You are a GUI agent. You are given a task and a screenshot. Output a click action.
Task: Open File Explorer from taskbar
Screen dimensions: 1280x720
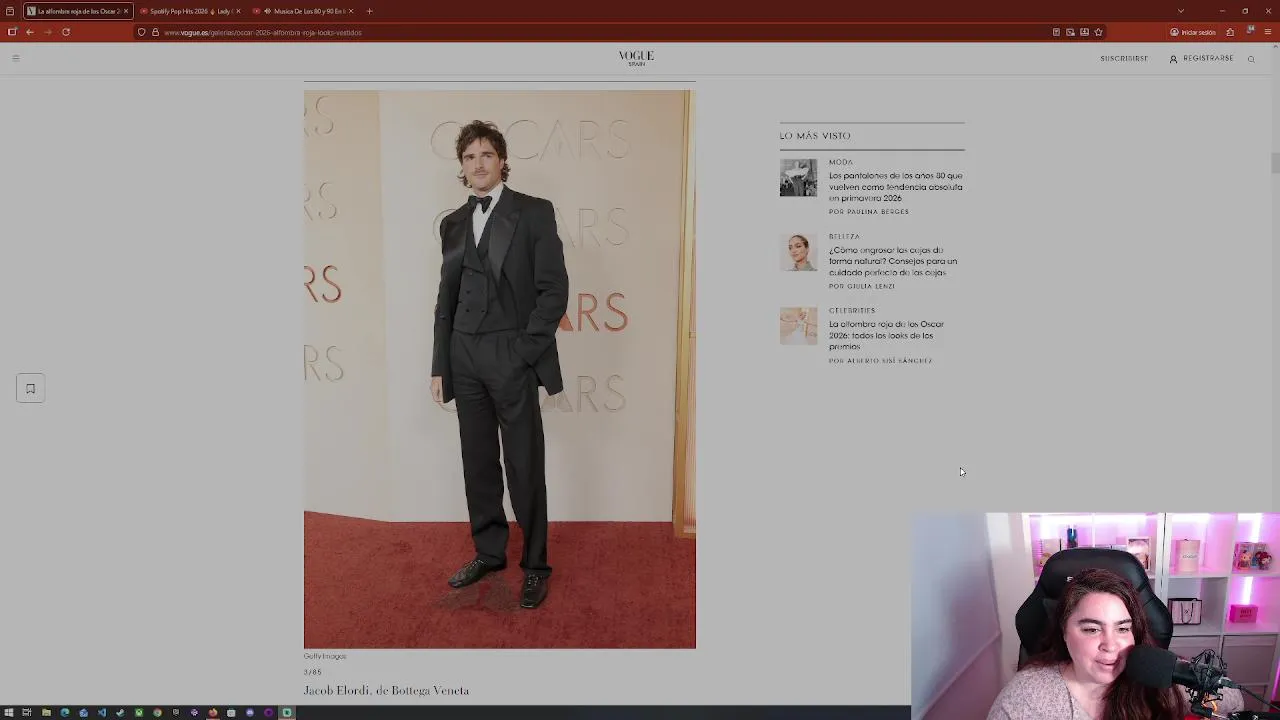point(46,713)
